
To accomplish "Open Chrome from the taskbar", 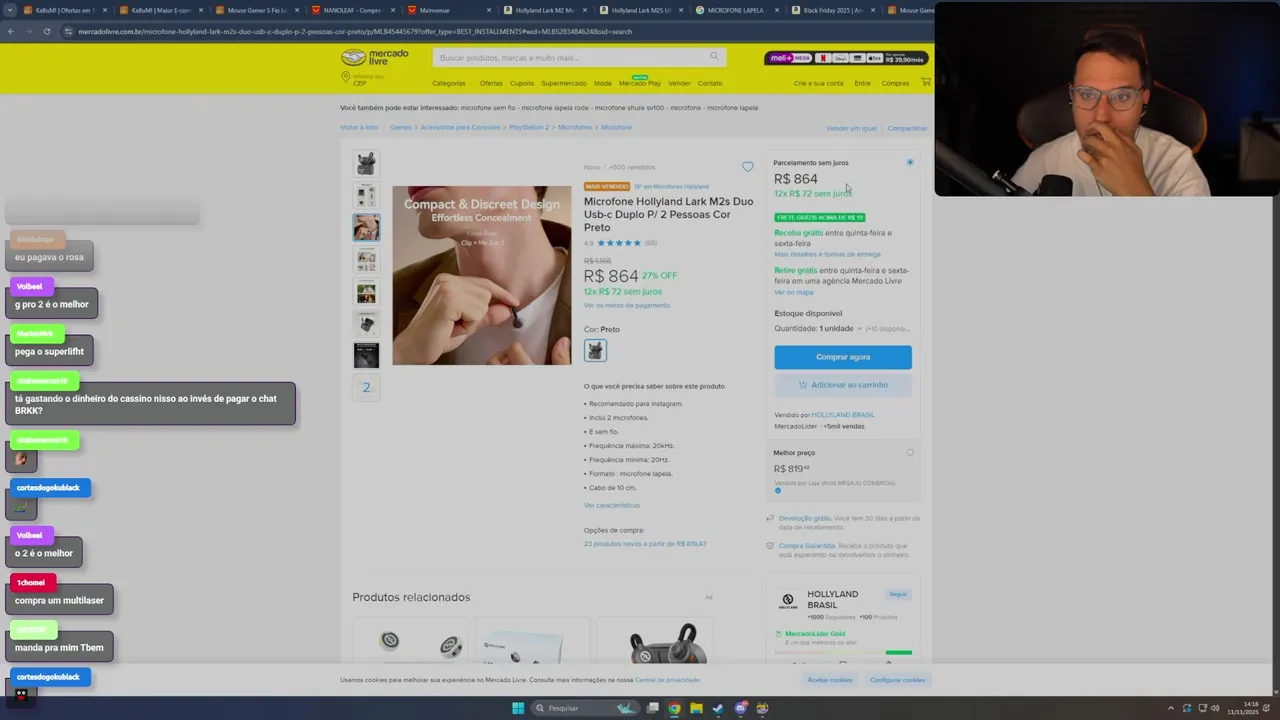I will click(674, 708).
